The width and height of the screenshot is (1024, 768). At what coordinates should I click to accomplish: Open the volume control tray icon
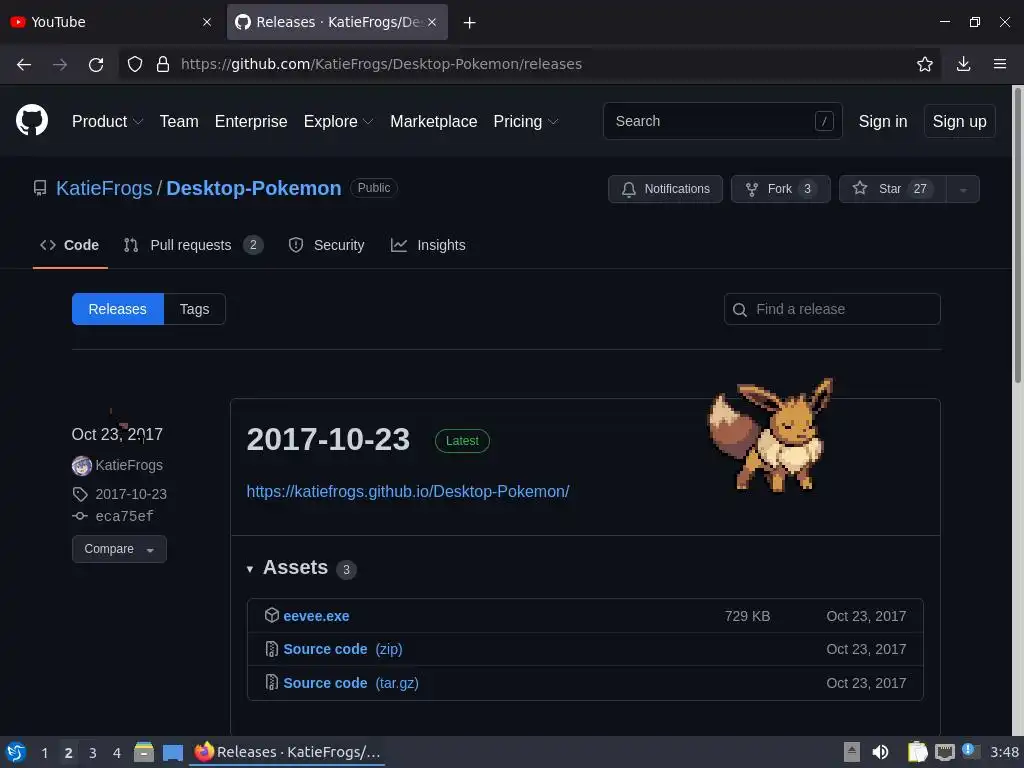(880, 752)
